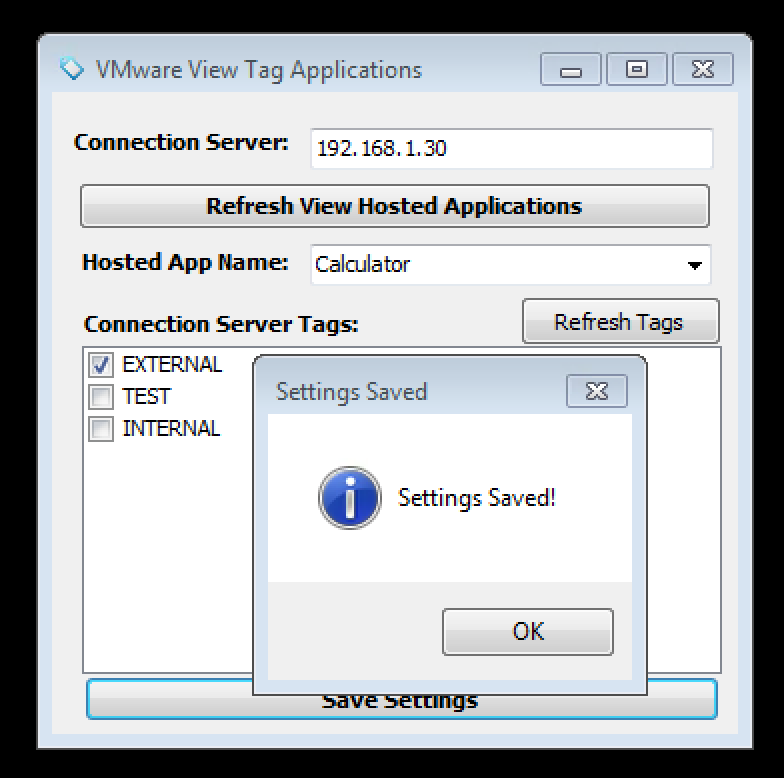Minimize the VMware View Tag Applications window

point(572,70)
